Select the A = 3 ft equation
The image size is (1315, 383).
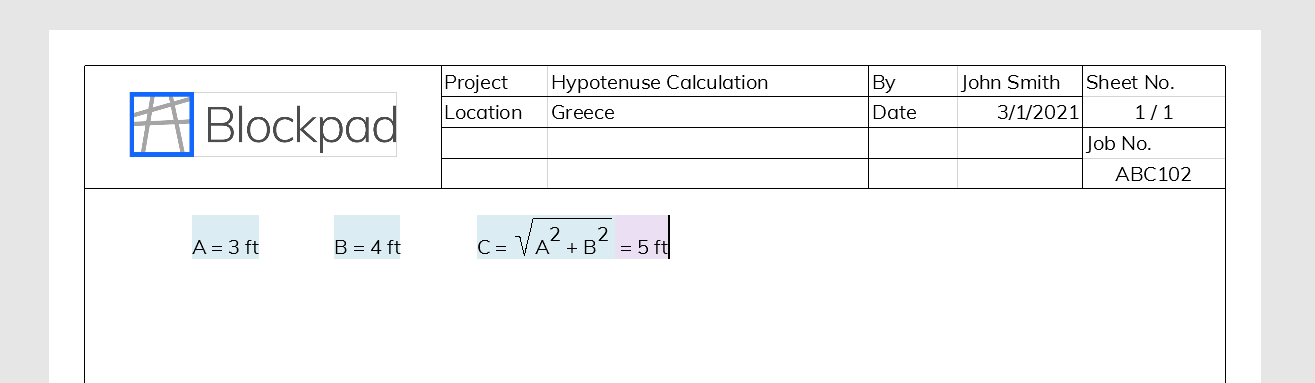(x=226, y=238)
